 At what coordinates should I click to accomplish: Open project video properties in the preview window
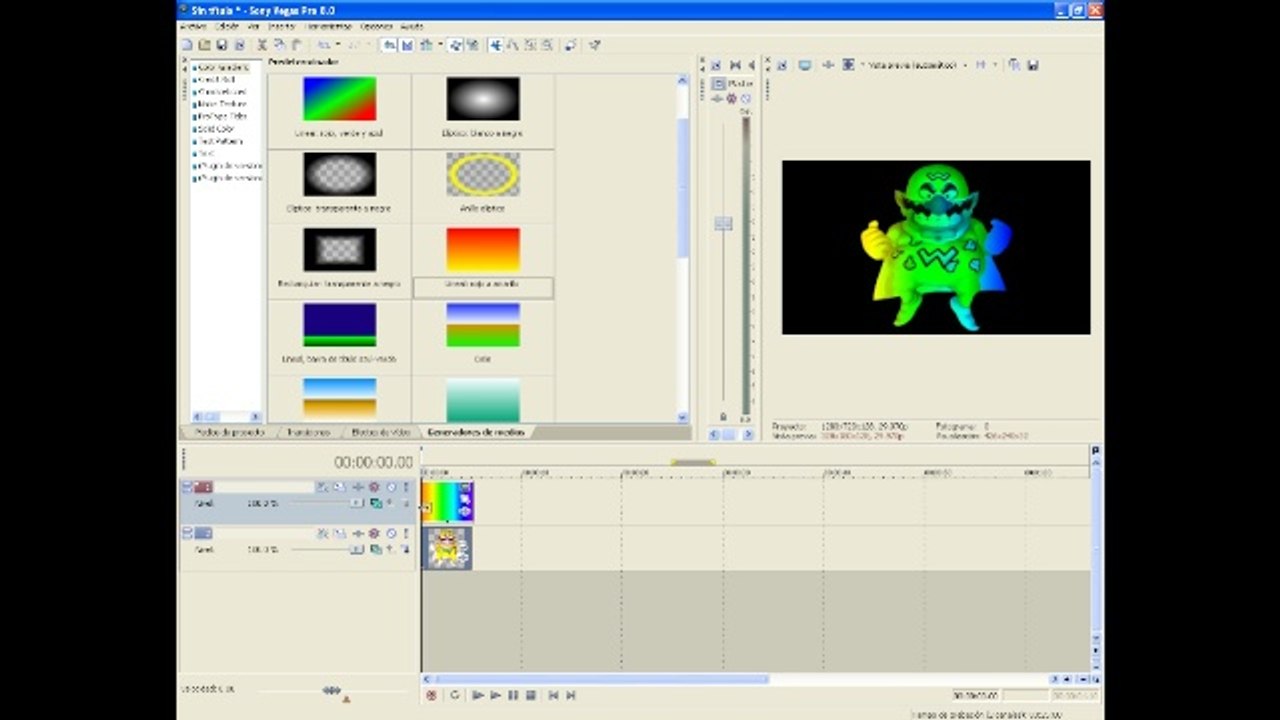coord(782,65)
